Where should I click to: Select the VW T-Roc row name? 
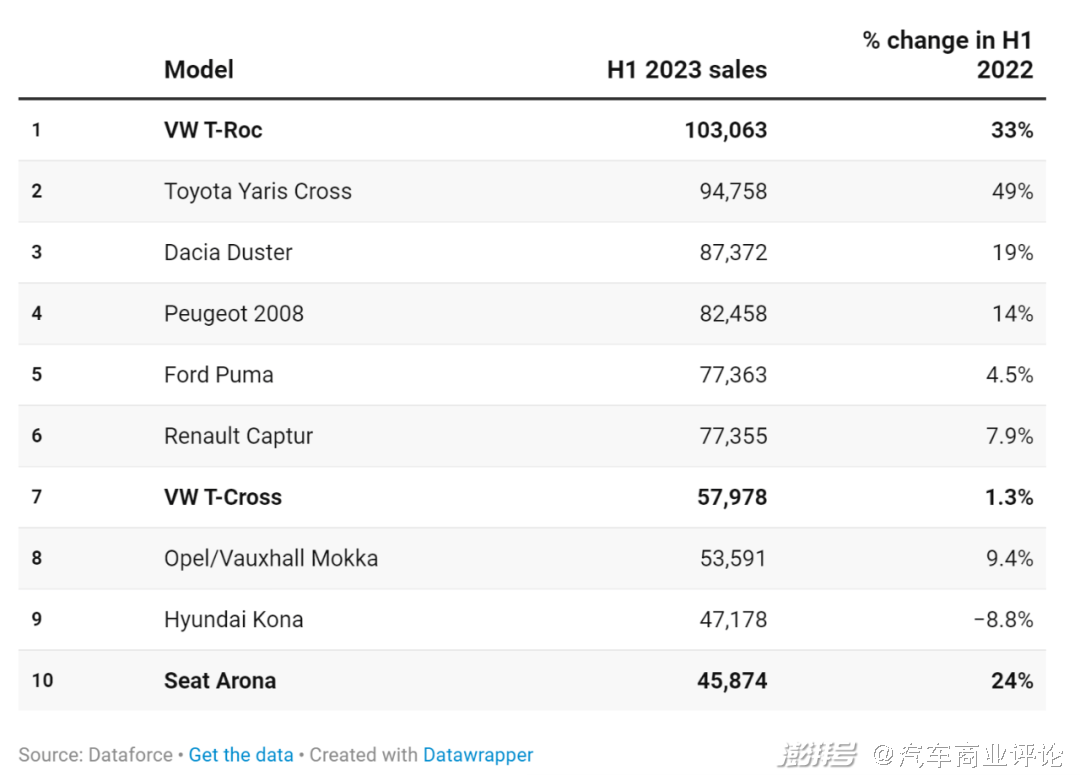(x=213, y=130)
